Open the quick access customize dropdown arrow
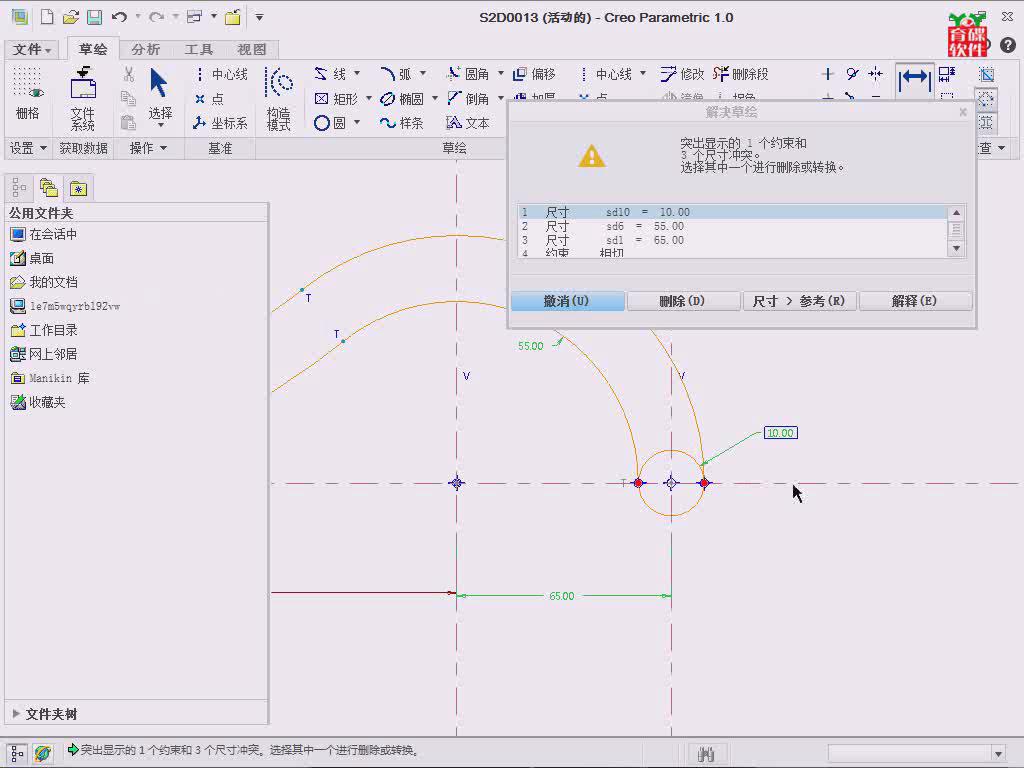The image size is (1024, 768). coord(259,17)
